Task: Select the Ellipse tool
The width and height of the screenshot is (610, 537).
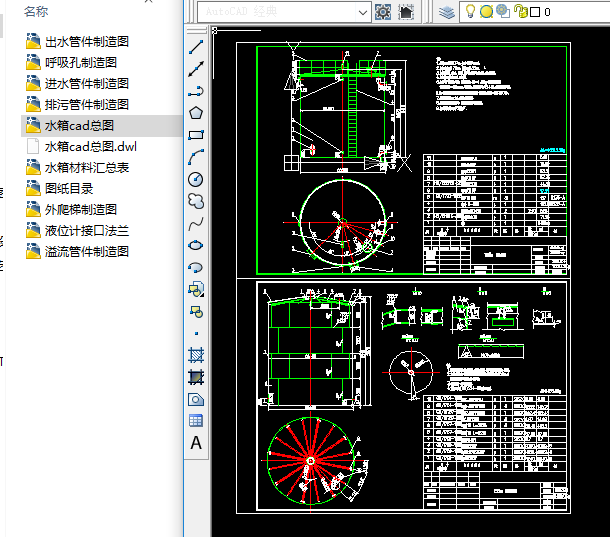Action: pyautogui.click(x=196, y=246)
